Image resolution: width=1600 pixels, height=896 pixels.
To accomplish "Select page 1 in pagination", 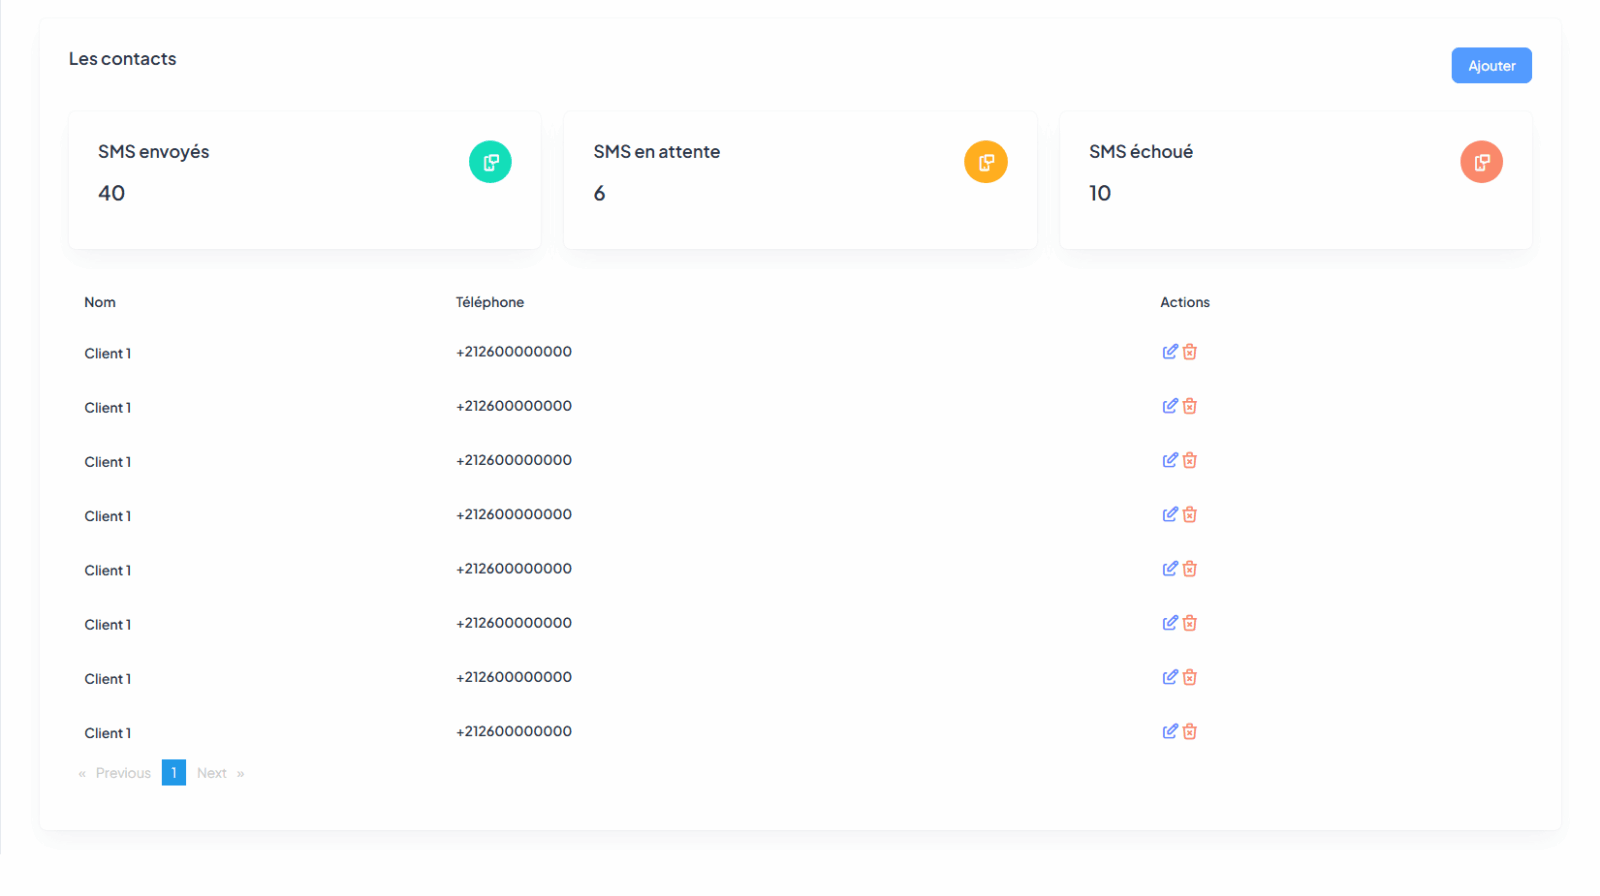I will coord(174,773).
